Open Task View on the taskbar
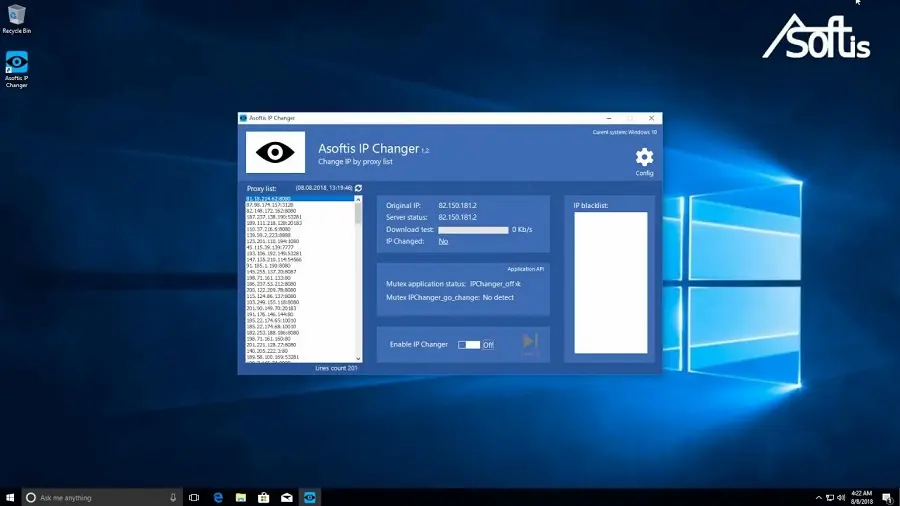Image resolution: width=900 pixels, height=506 pixels. click(194, 497)
